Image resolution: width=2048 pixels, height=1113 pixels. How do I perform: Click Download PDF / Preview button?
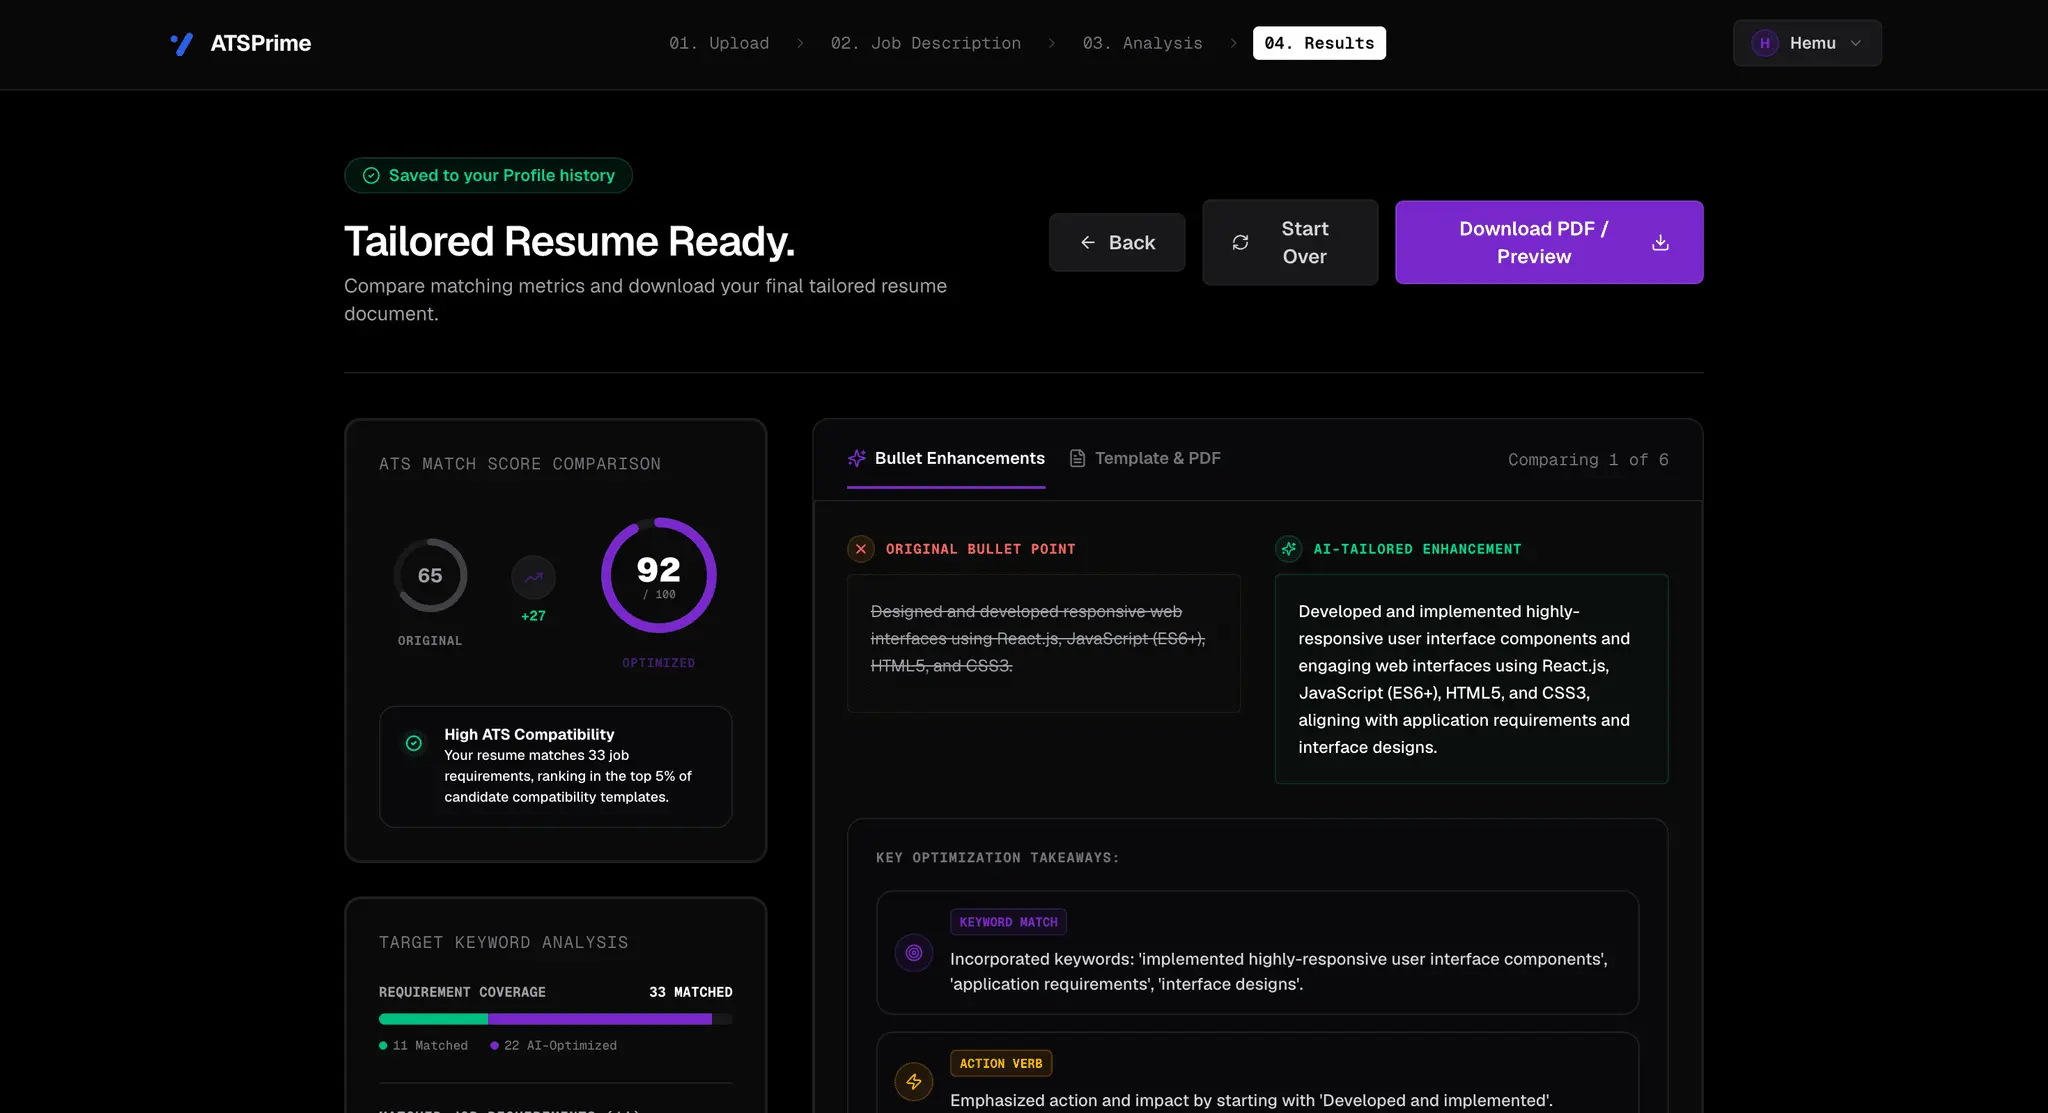(1549, 242)
